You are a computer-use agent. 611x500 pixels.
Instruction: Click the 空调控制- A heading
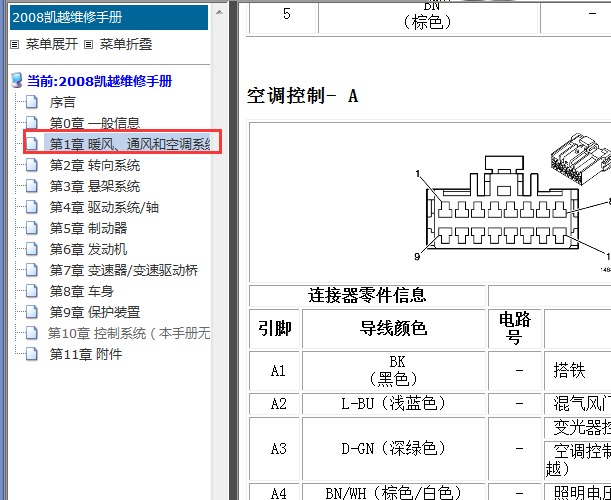point(302,95)
